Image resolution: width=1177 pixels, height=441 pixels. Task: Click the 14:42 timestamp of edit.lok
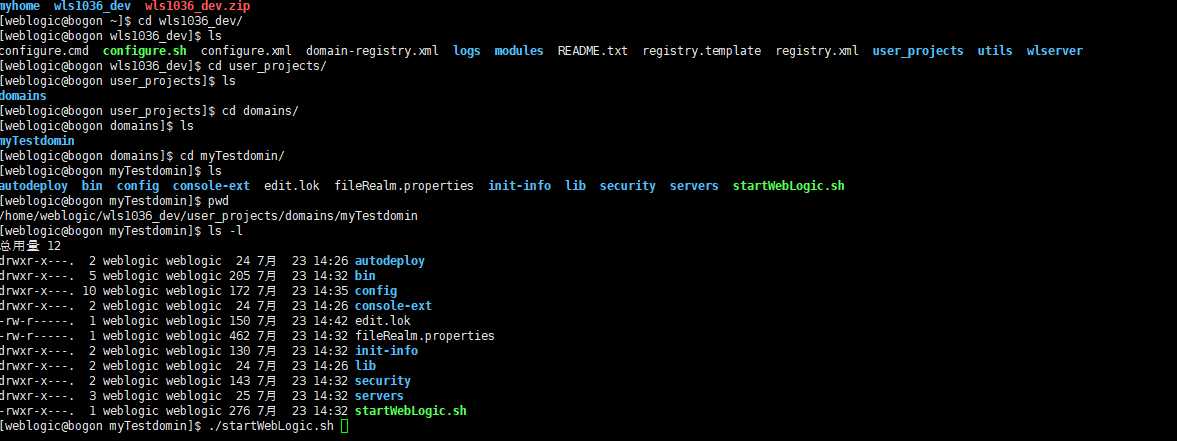click(330, 321)
